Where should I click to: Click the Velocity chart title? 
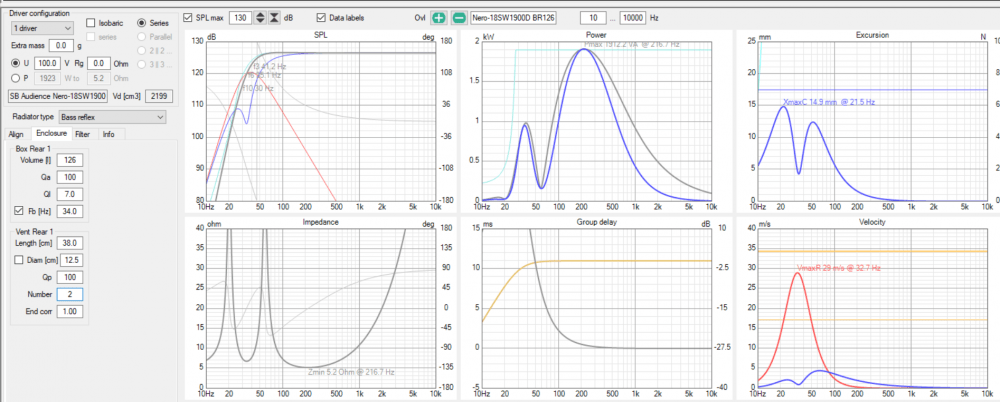coord(872,222)
